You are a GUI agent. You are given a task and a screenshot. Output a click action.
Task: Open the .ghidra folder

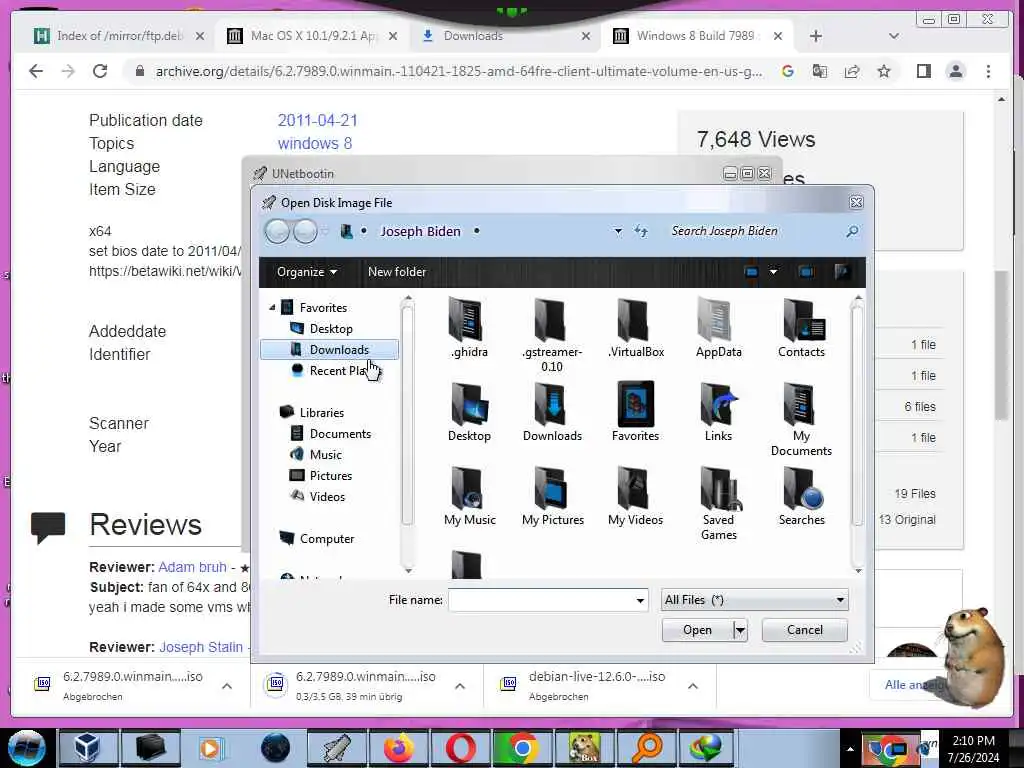(469, 327)
